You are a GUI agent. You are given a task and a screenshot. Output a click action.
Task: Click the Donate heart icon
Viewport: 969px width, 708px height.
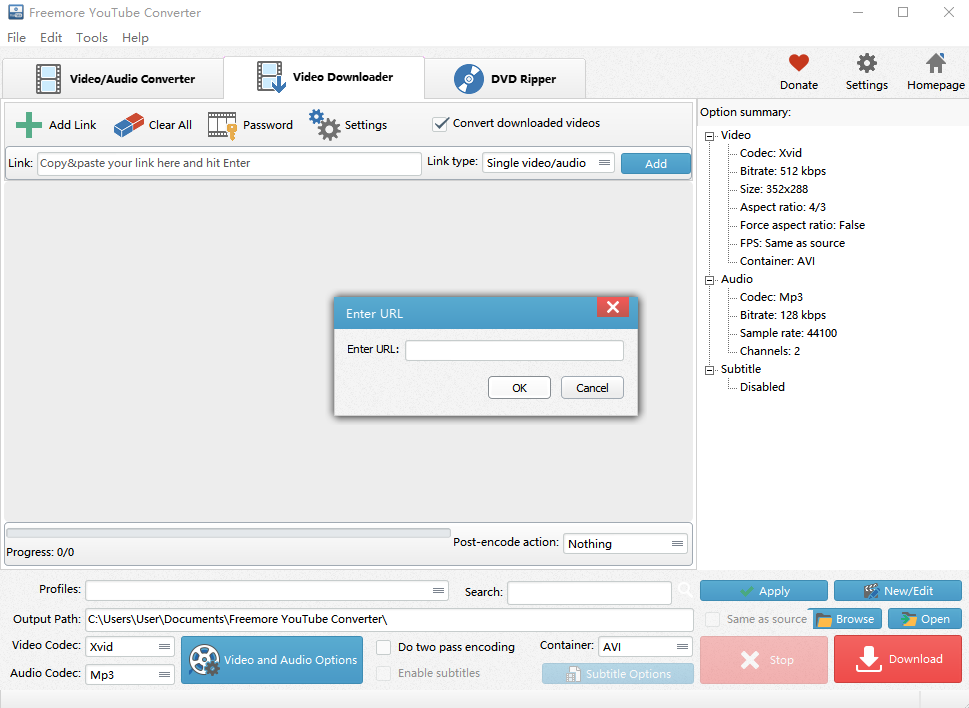(x=798, y=62)
